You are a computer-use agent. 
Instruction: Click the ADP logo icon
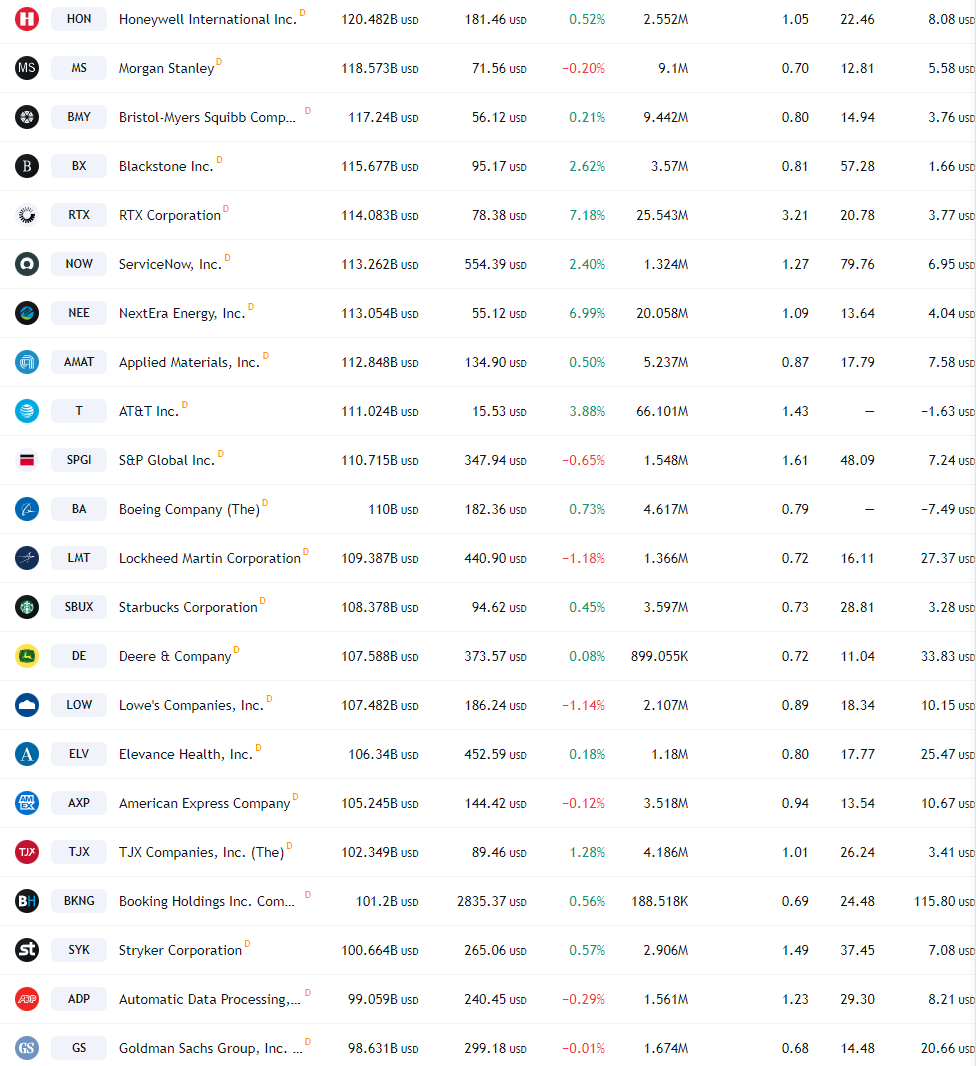click(27, 998)
